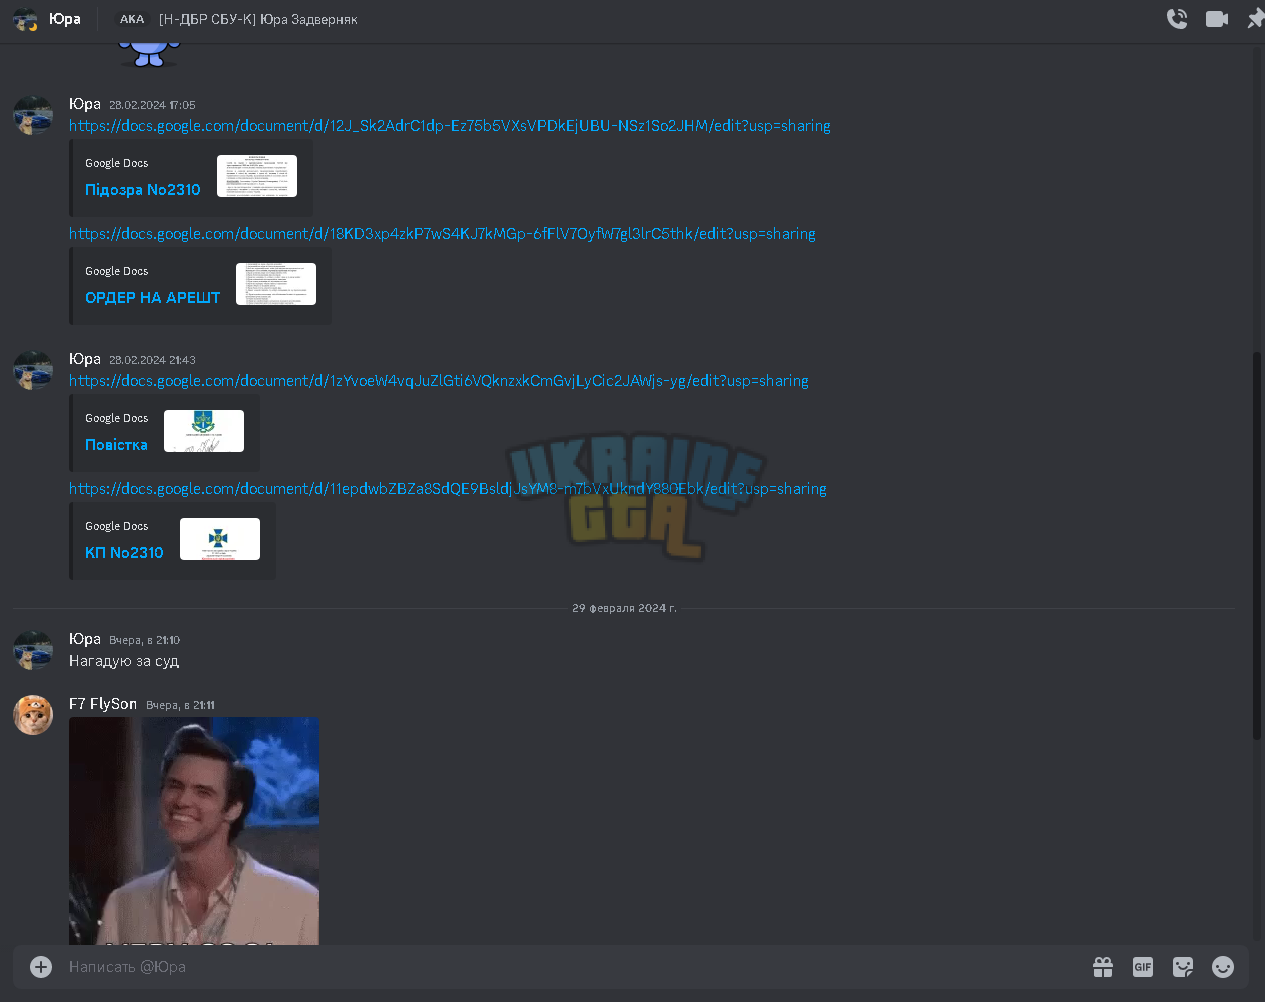Click the Юра name in the header
The height and width of the screenshot is (1002, 1265).
tap(65, 19)
